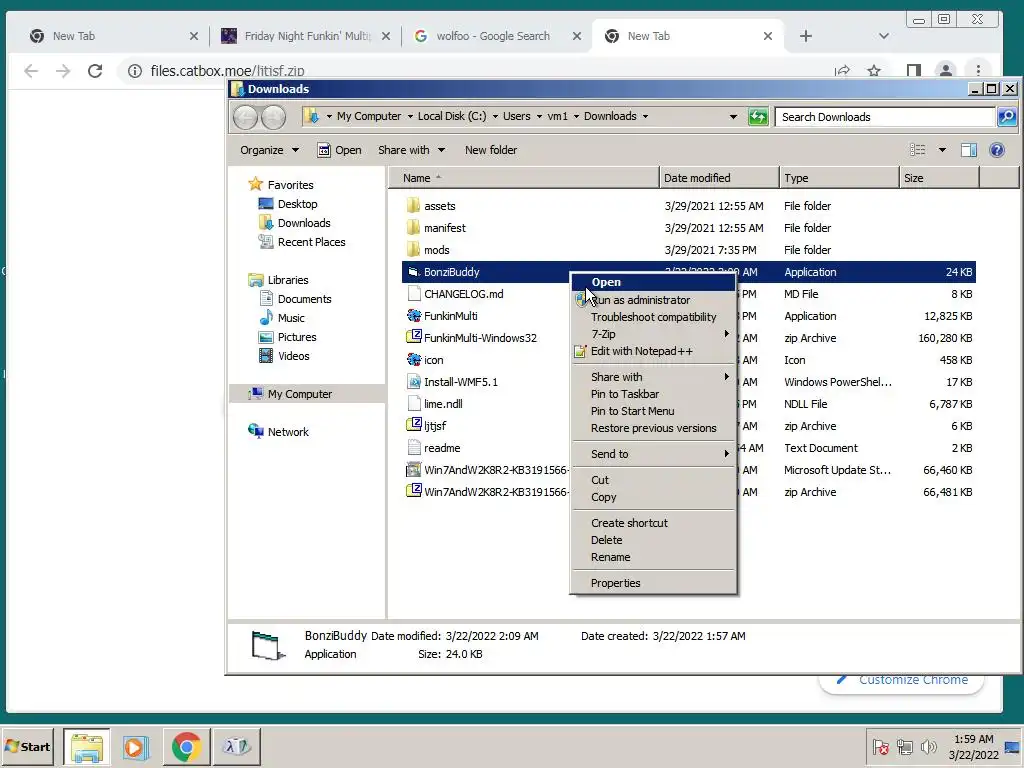The image size is (1024, 768).
Task: Open the Videos library in sidebar
Action: [283, 355]
